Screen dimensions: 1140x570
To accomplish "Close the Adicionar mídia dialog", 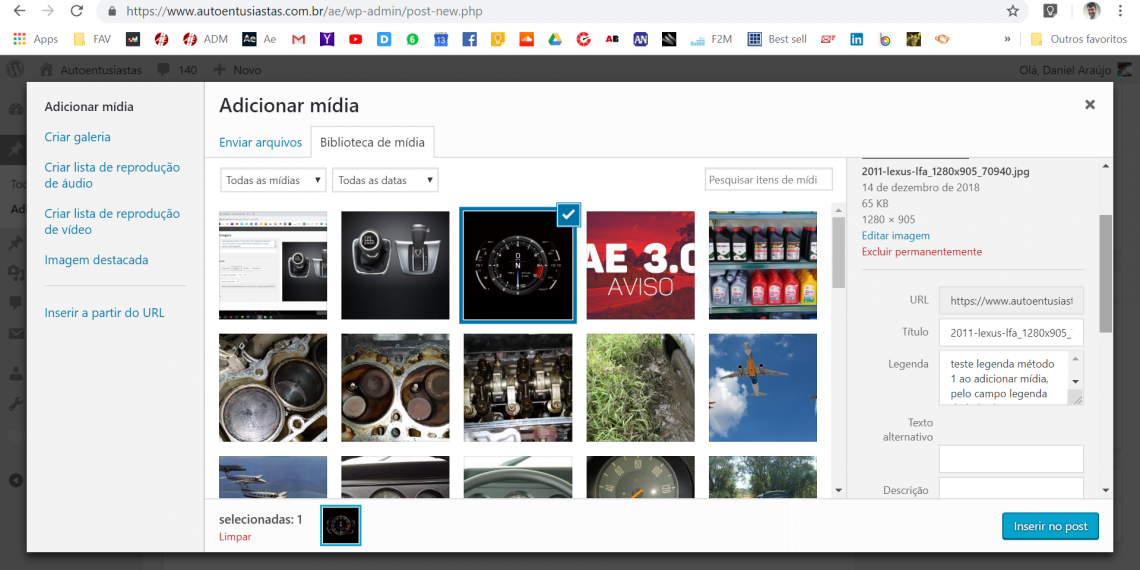I will (x=1090, y=104).
